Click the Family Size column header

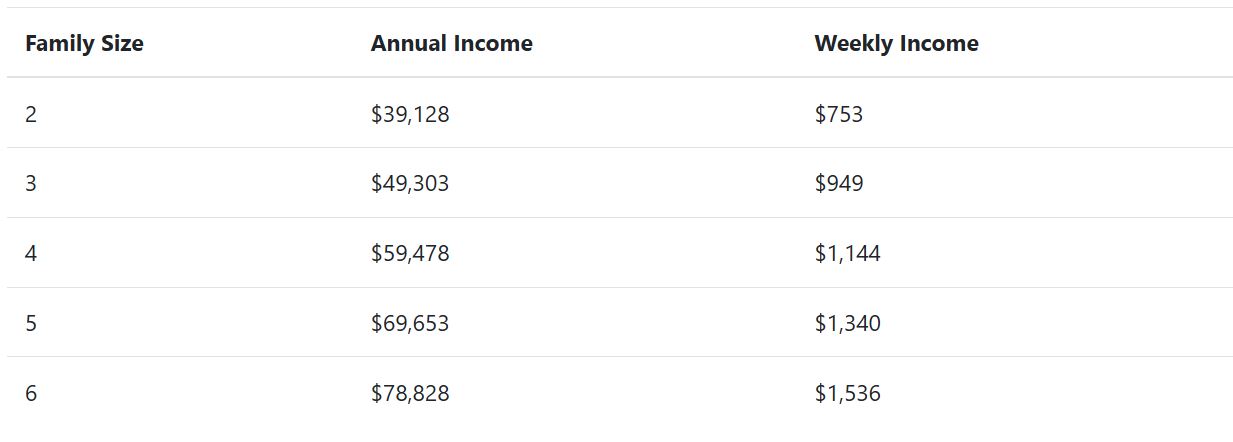84,44
